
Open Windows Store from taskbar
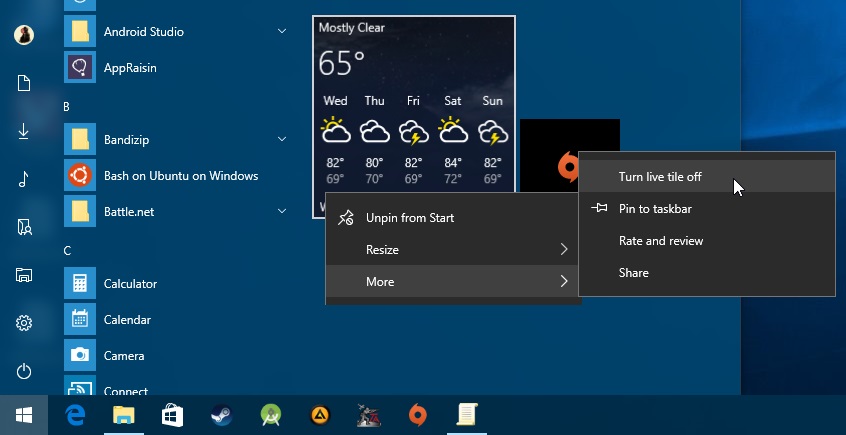coord(172,416)
